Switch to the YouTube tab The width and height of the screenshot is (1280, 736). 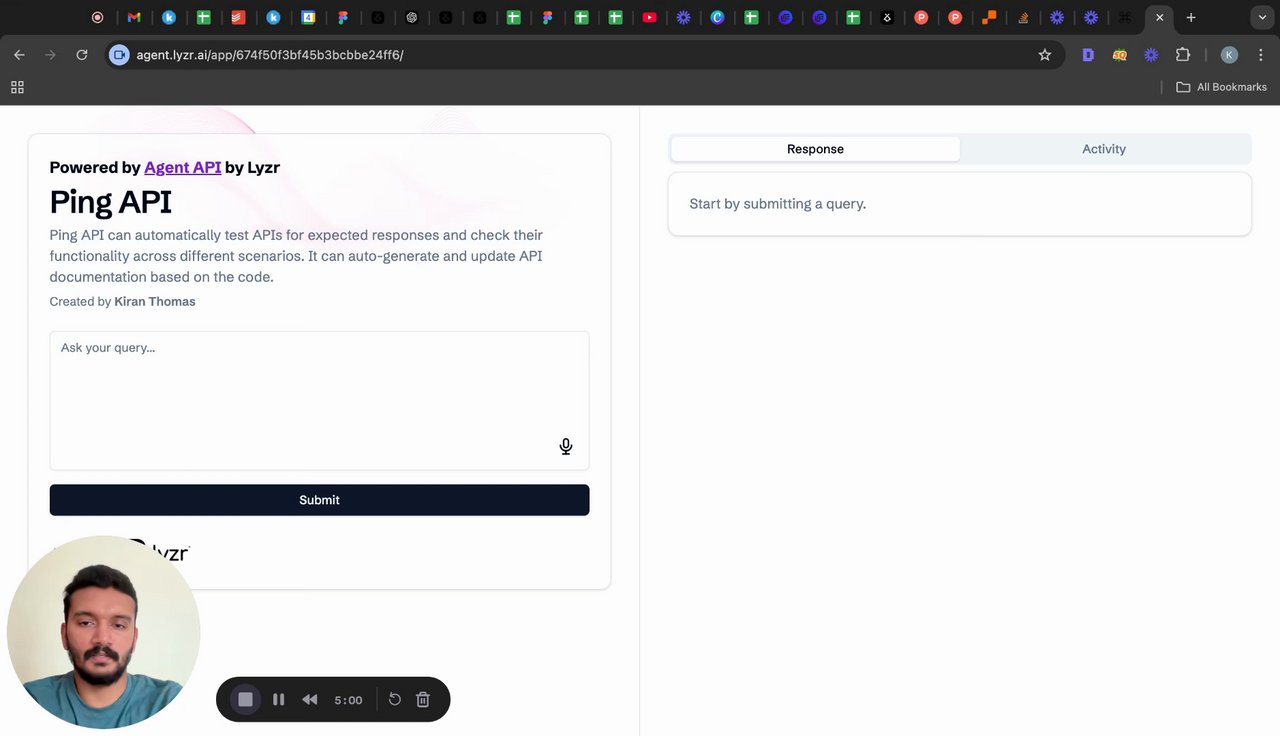click(x=650, y=17)
